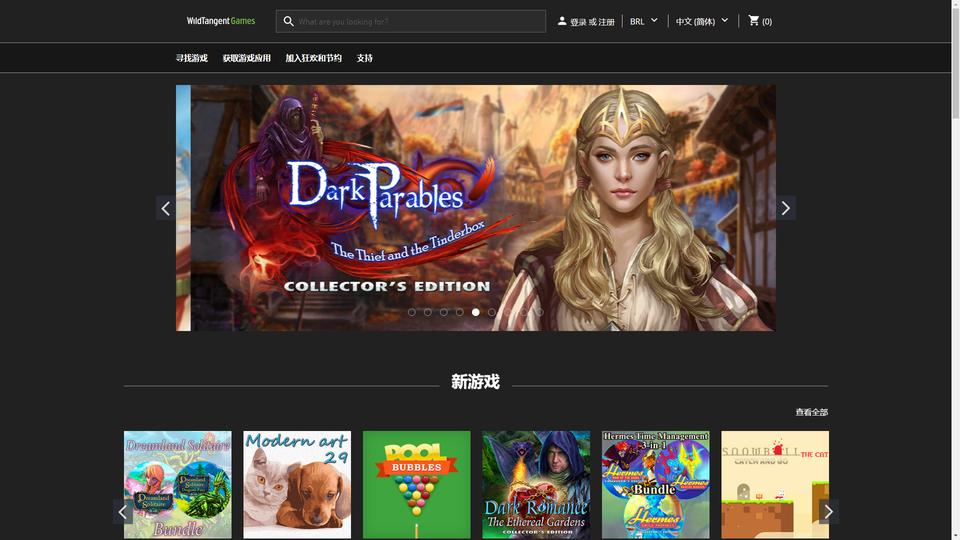
Task: Open the shopping cart icon
Action: pyautogui.click(x=754, y=21)
